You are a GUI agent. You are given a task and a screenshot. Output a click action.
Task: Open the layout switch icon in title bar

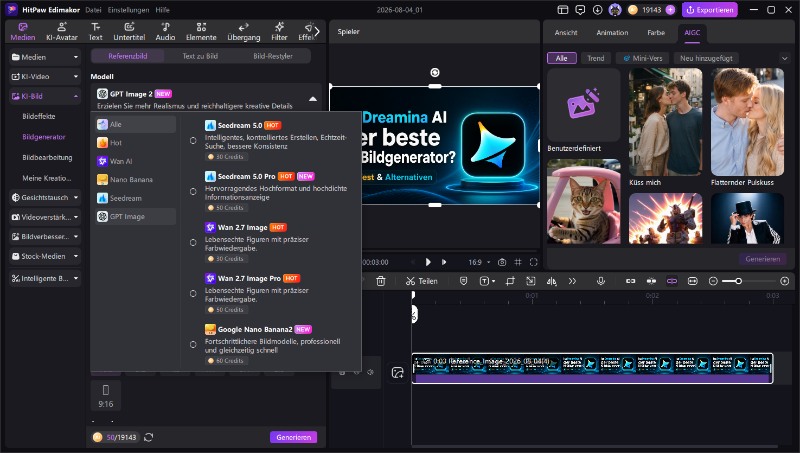pos(563,10)
